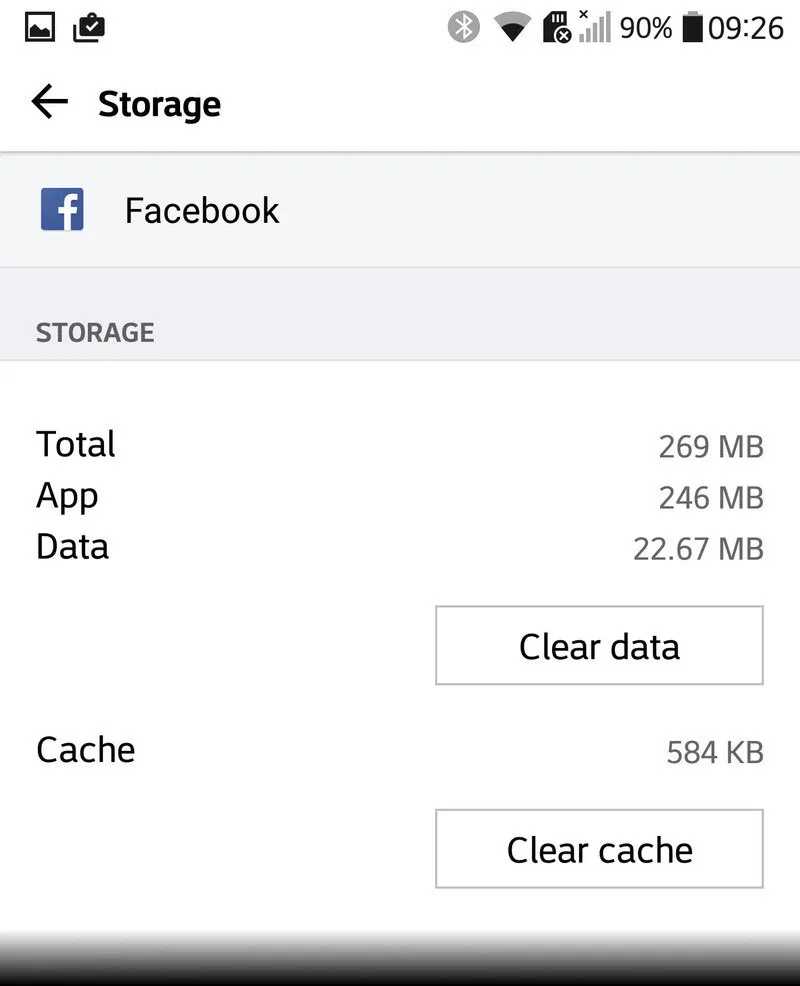Tap the 90% battery percentage
This screenshot has height=986, width=800.
(645, 28)
